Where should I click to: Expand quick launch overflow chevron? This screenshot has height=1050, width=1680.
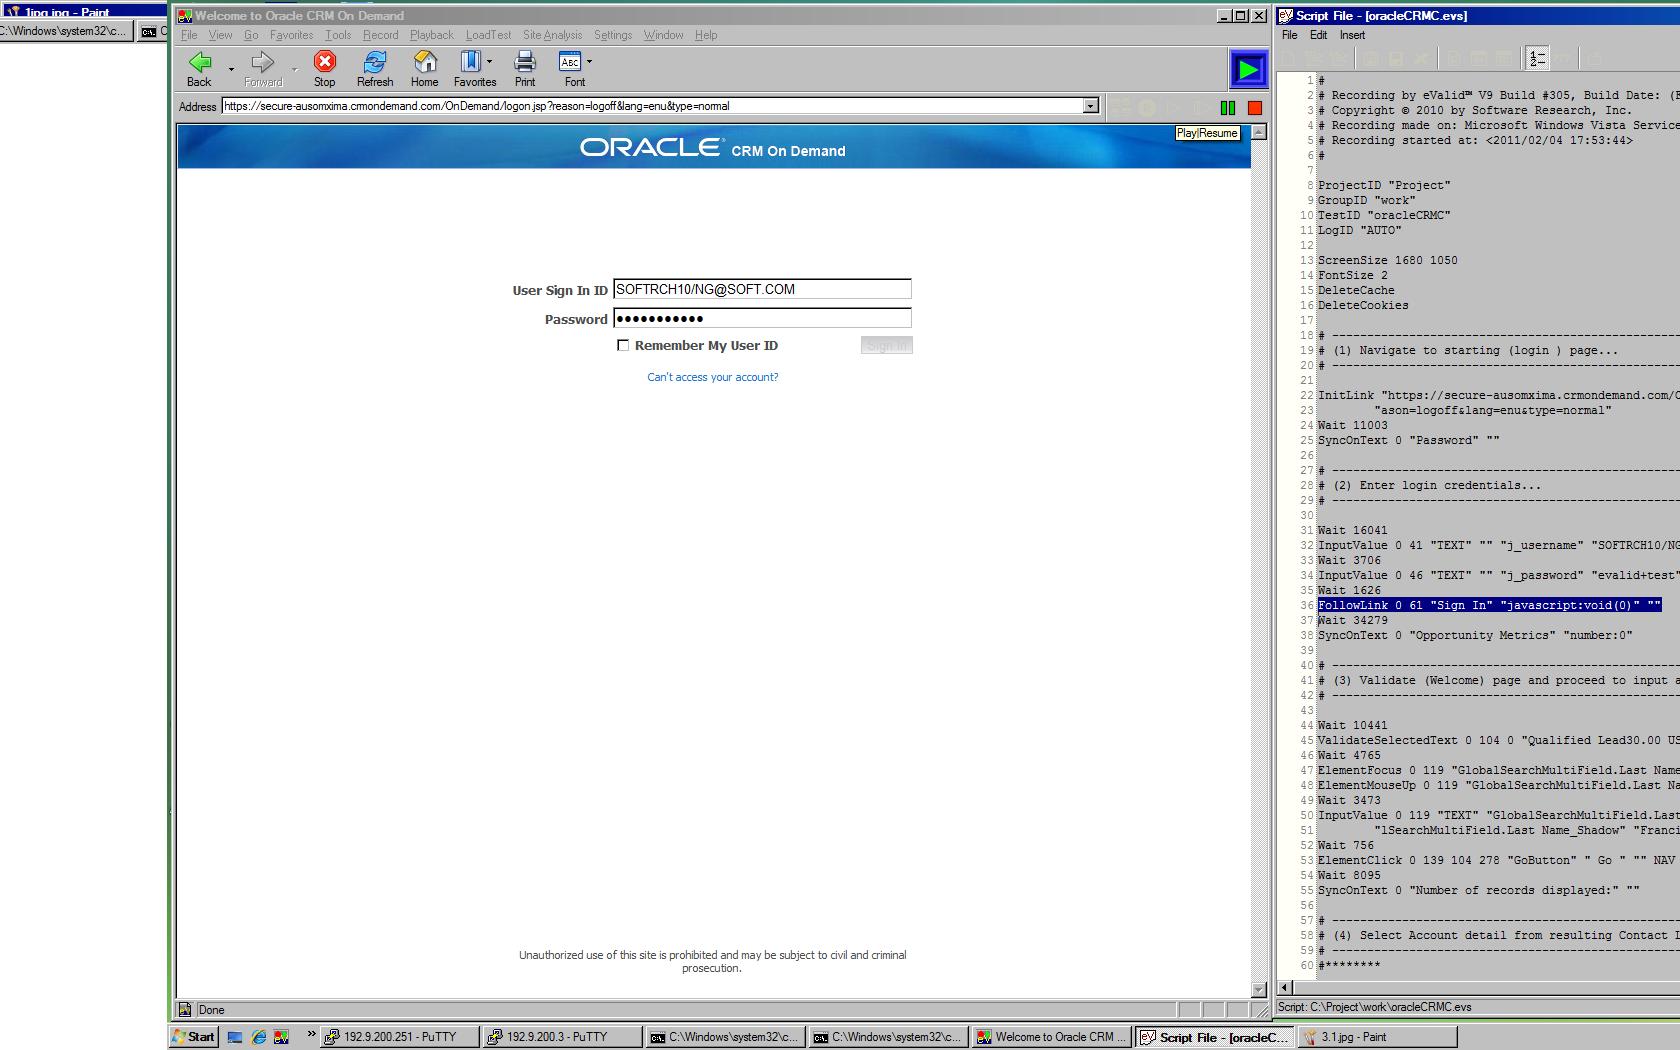coord(311,1035)
